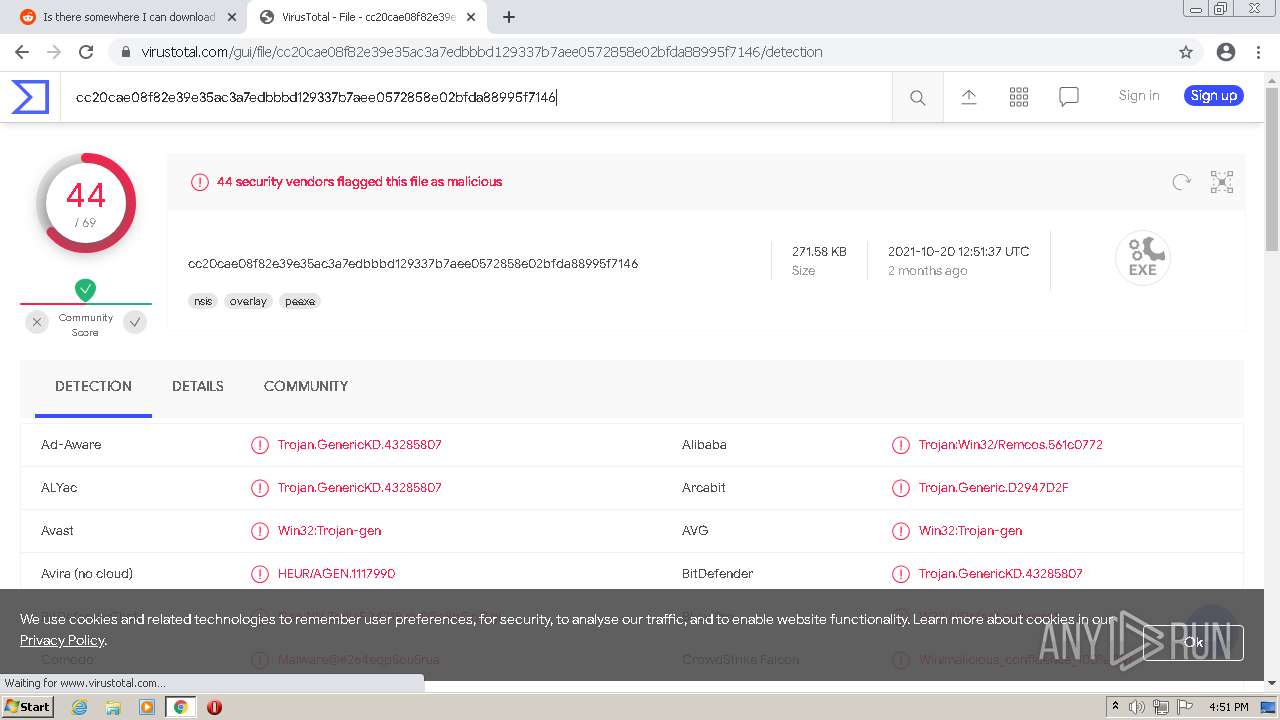Click the malicious alert icon in banner
The image size is (1280, 720).
click(x=200, y=182)
